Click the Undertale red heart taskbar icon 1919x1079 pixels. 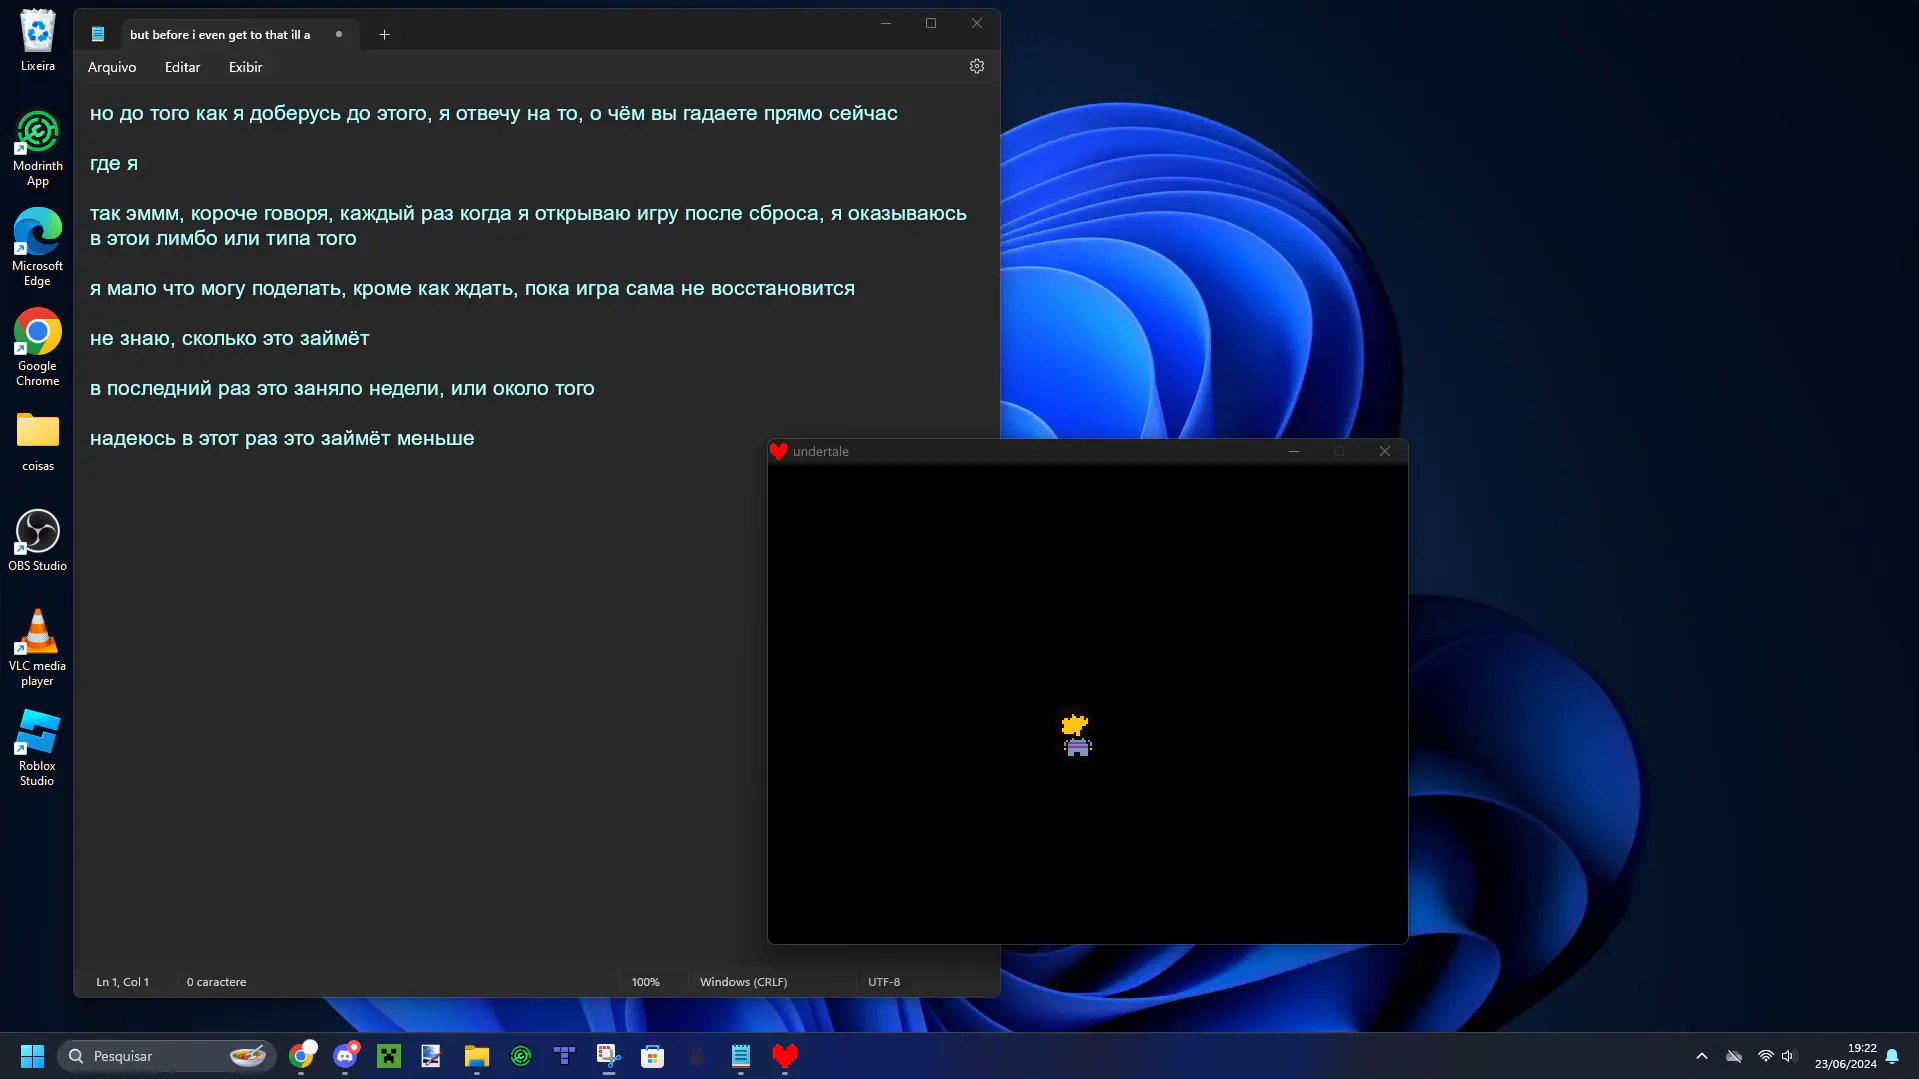[785, 1056]
